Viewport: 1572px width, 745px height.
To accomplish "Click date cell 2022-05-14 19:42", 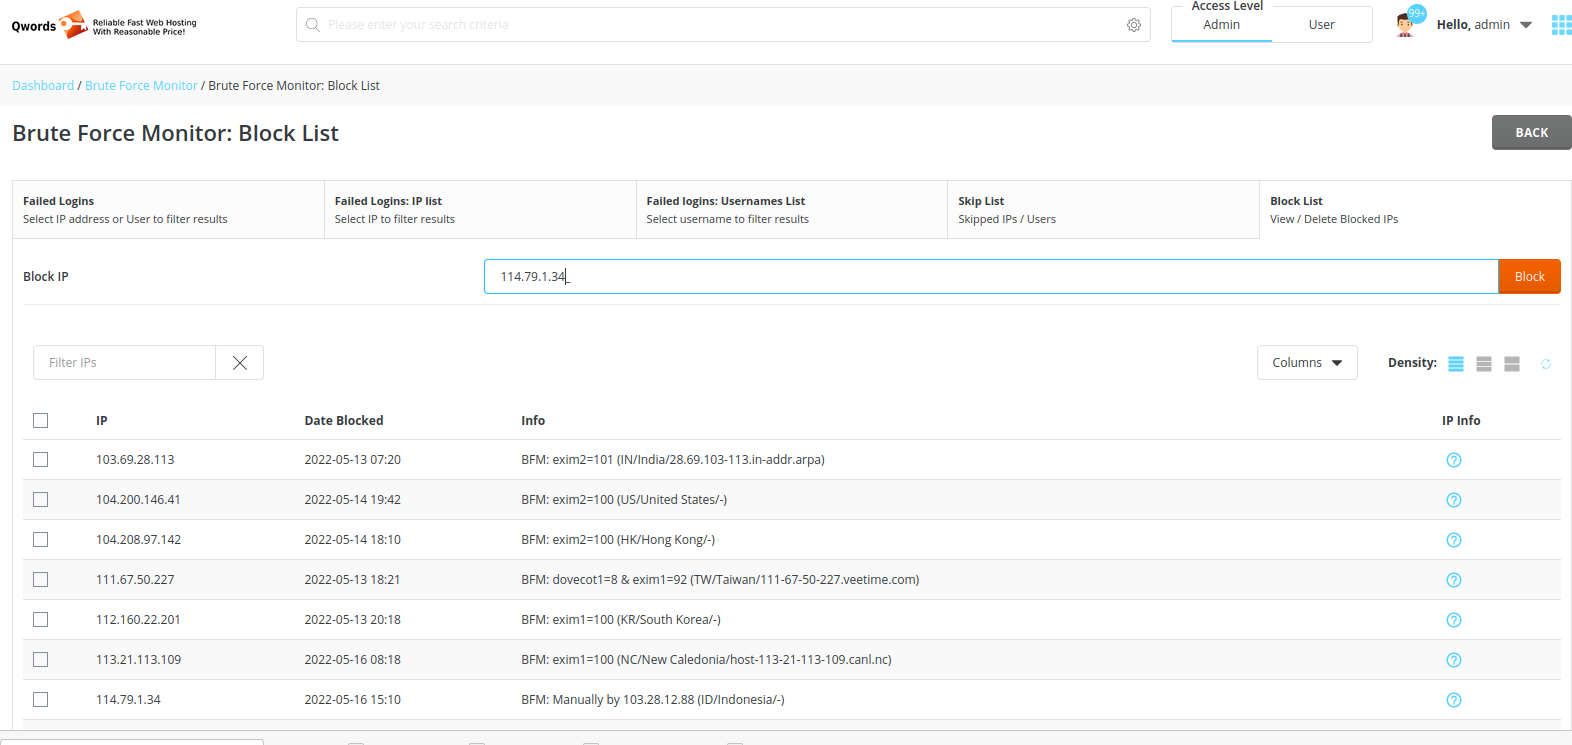I will click(x=353, y=500).
